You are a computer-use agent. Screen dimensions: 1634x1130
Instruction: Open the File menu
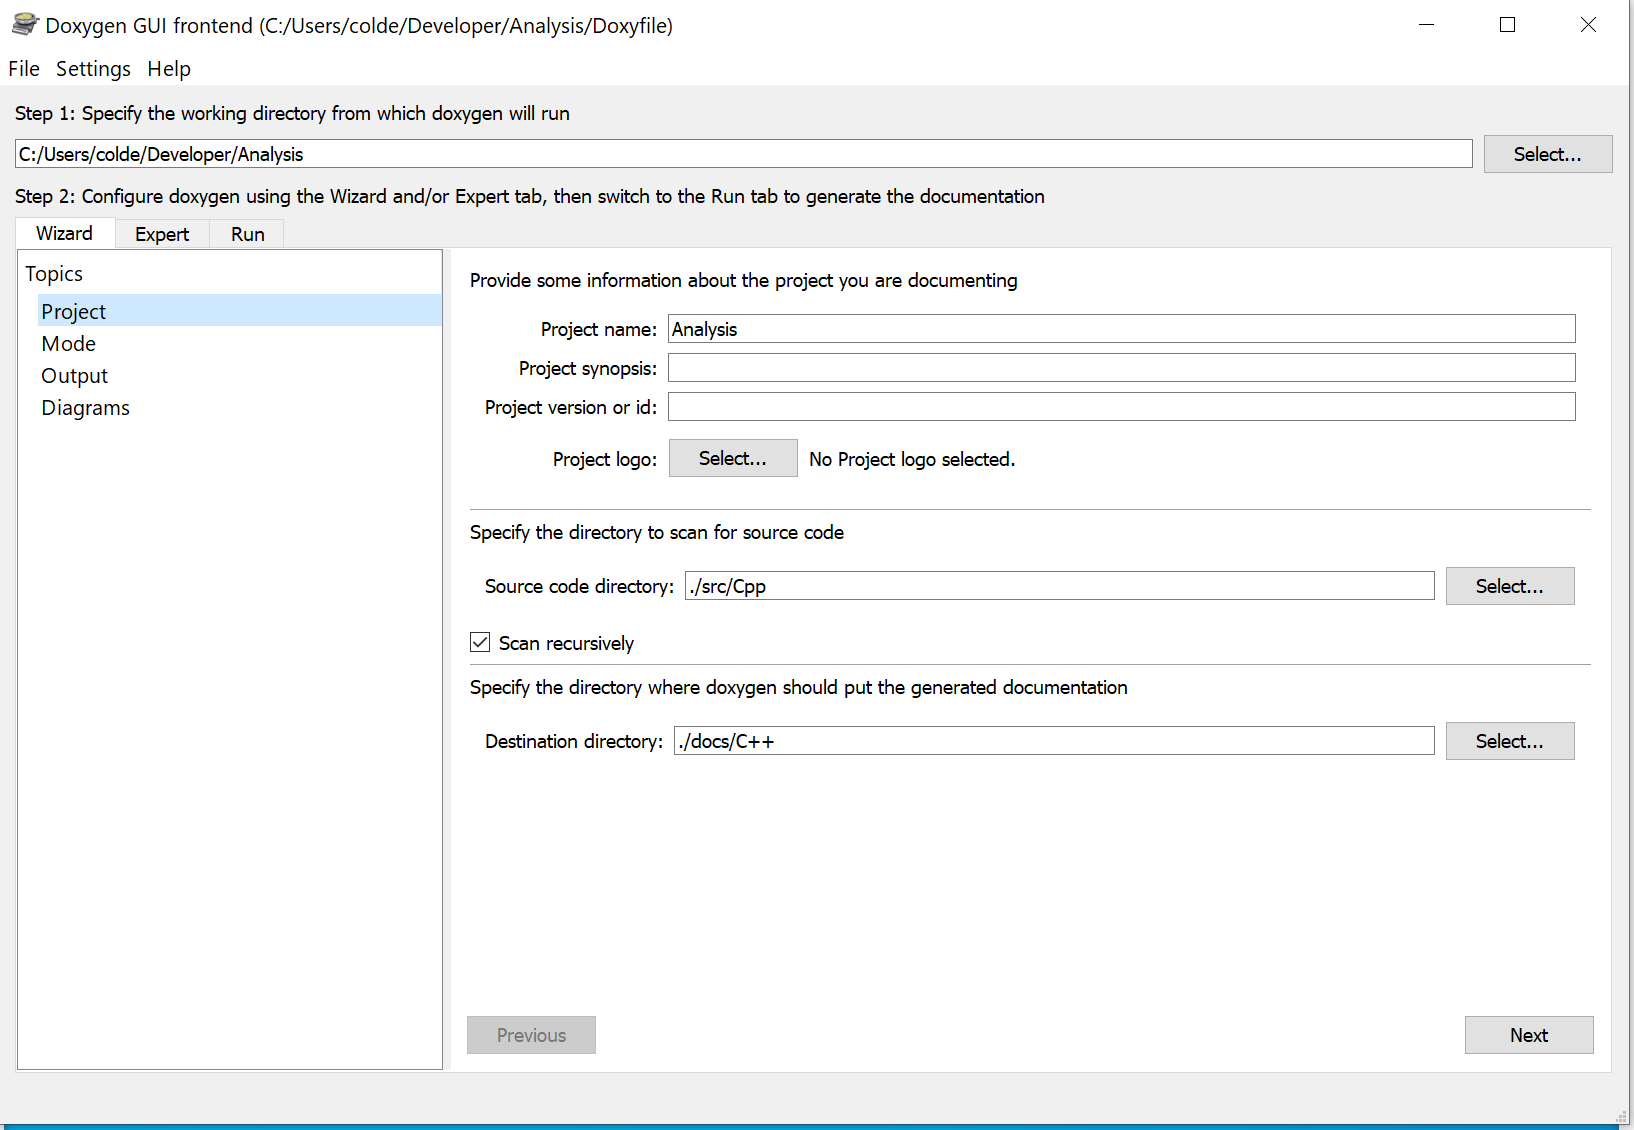pos(24,69)
